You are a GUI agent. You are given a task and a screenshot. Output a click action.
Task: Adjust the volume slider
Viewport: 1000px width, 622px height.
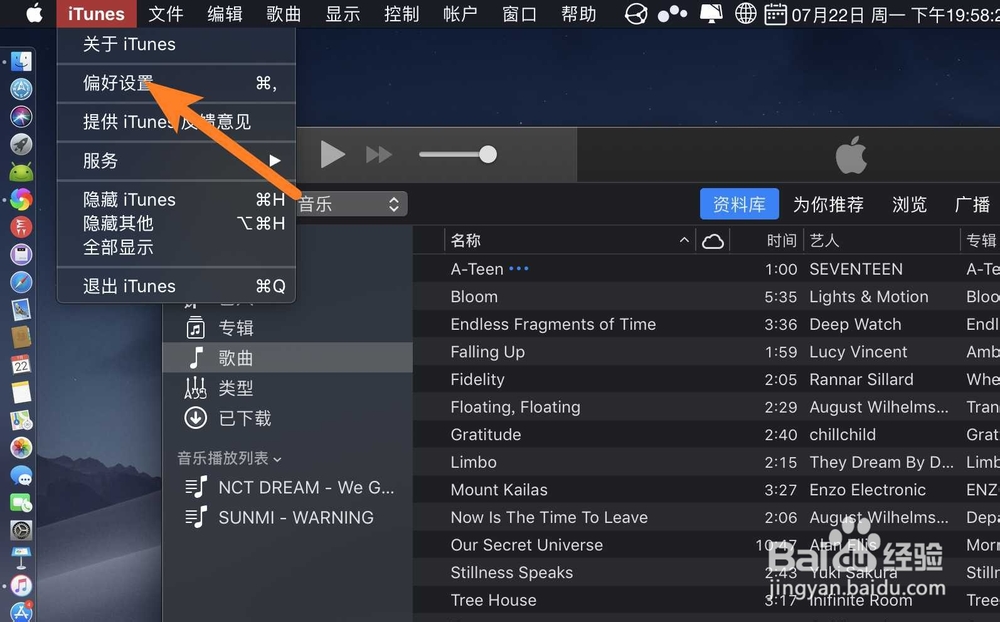tap(487, 154)
